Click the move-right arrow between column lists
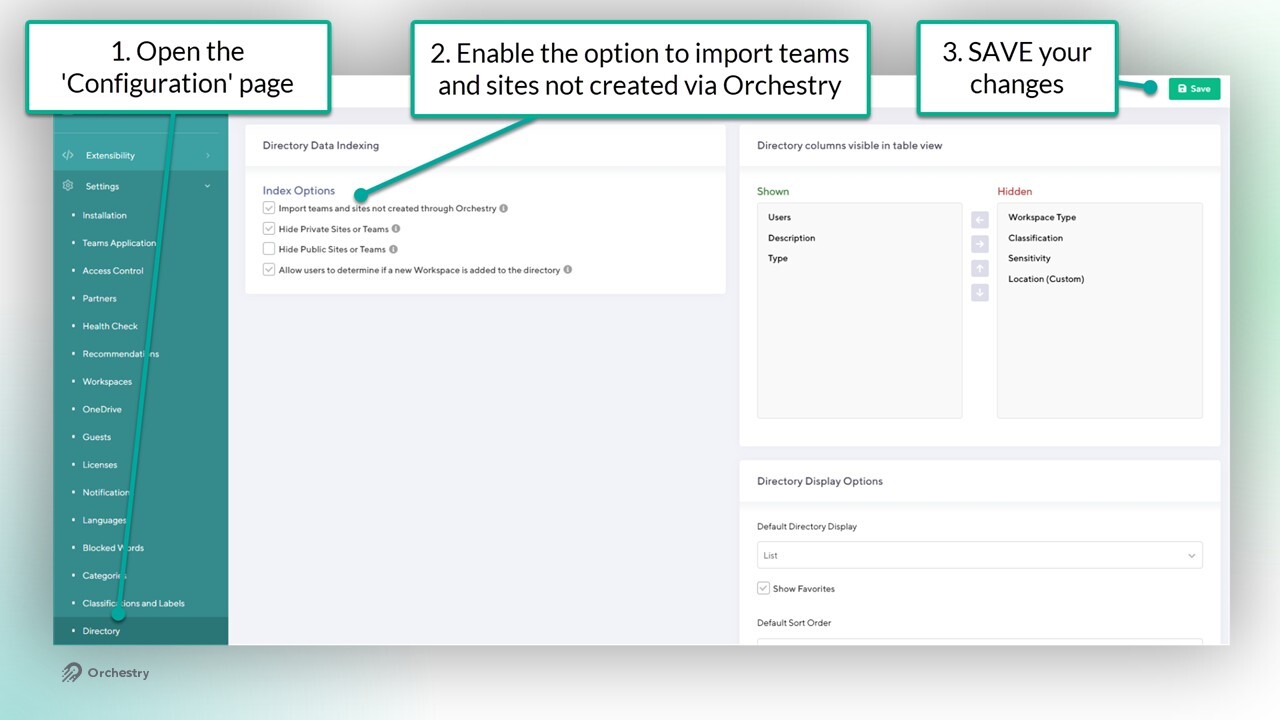 coord(980,244)
